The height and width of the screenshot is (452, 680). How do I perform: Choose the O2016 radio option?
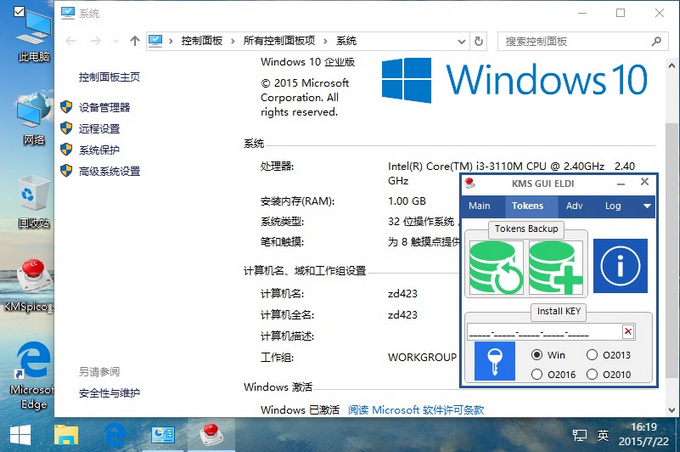pyautogui.click(x=537, y=374)
